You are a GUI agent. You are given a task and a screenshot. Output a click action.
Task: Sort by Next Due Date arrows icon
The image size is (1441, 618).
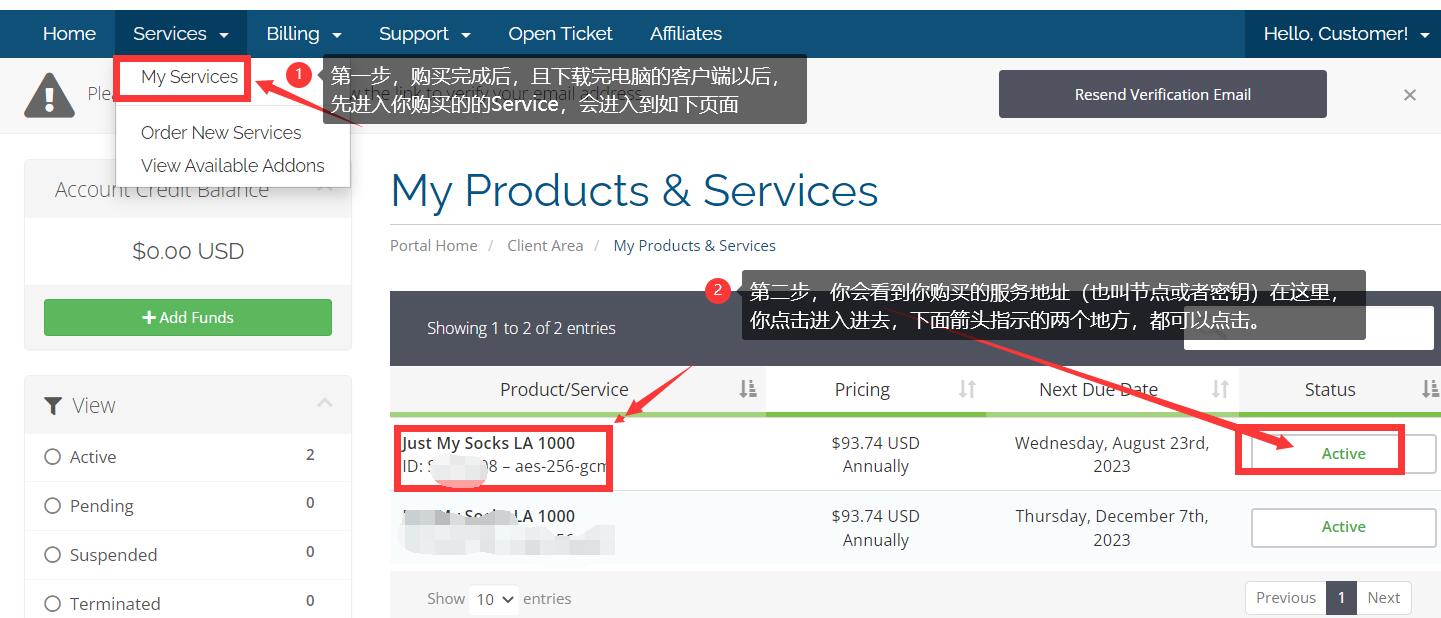point(1220,389)
